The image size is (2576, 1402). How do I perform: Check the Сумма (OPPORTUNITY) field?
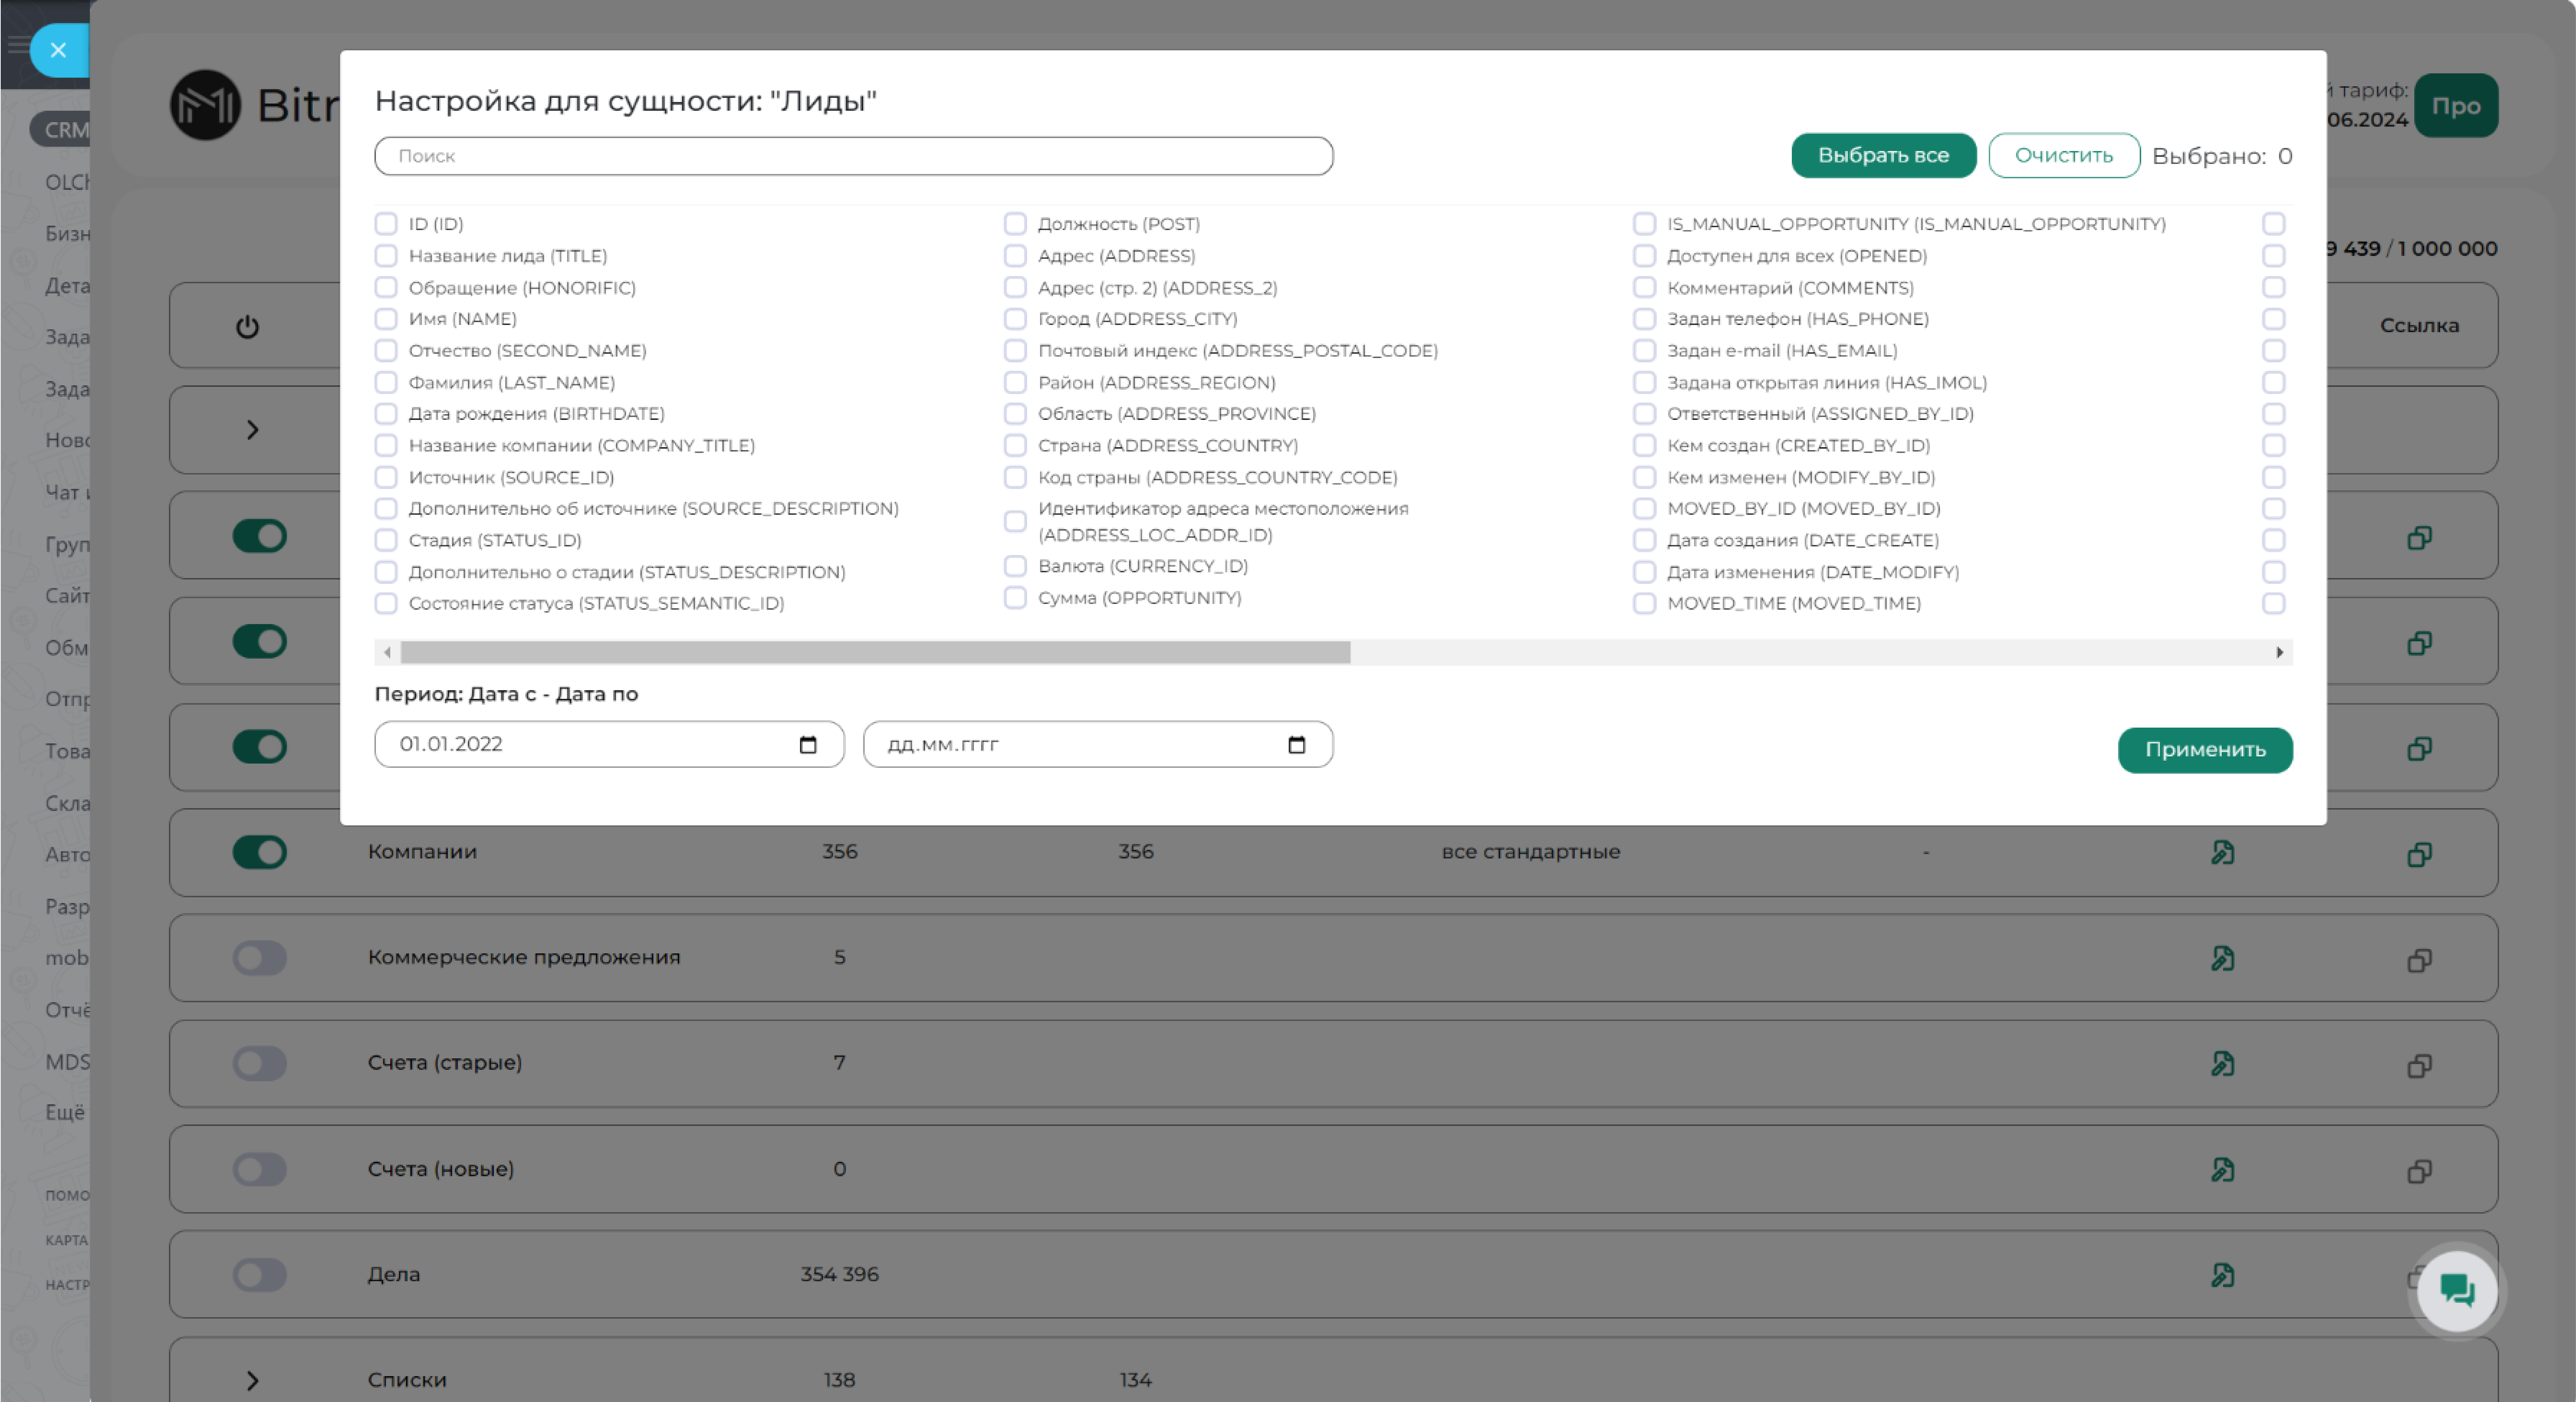1015,598
